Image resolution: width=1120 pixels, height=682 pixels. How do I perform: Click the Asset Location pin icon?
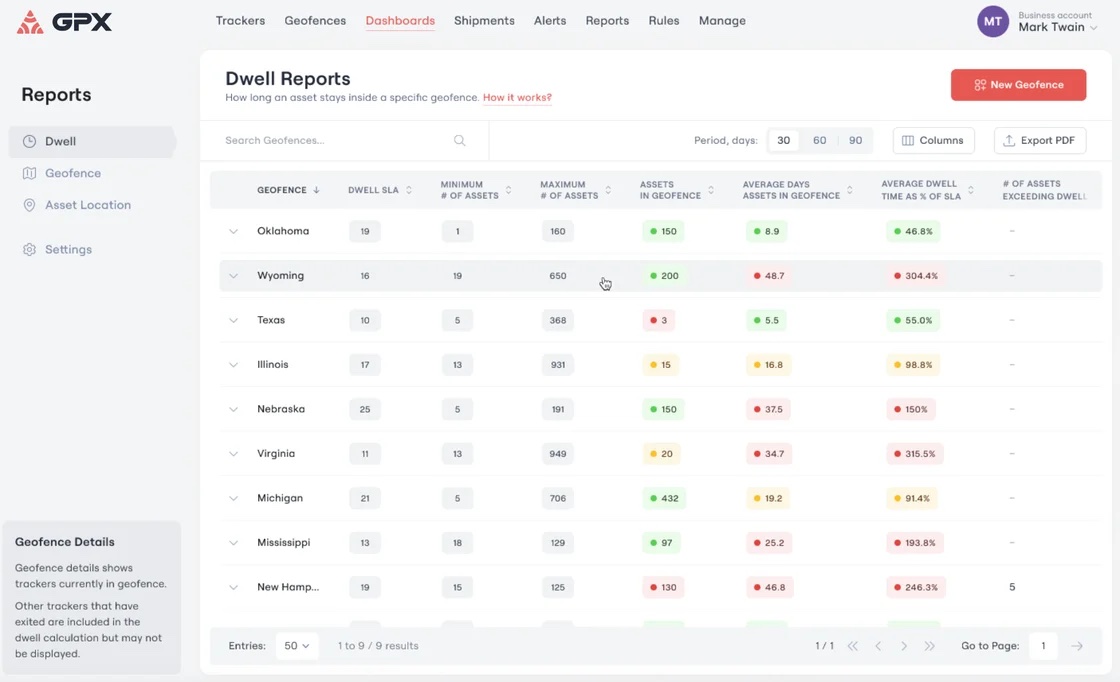30,205
